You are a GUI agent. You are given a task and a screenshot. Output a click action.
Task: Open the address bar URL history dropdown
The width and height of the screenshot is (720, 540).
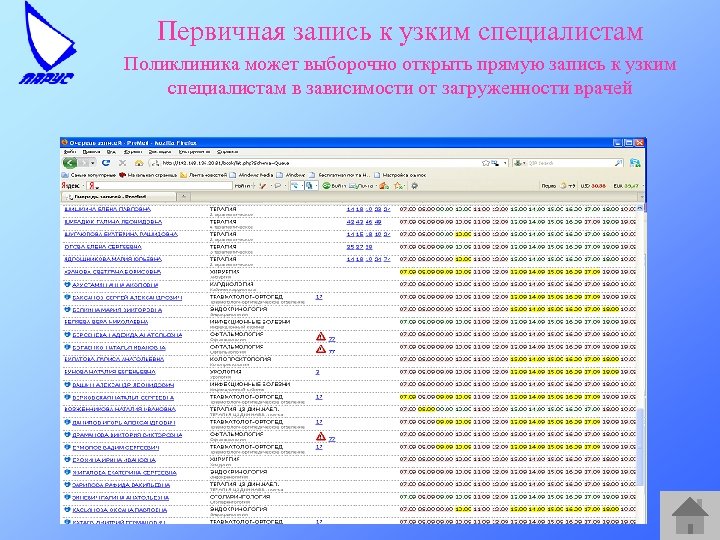coord(505,163)
